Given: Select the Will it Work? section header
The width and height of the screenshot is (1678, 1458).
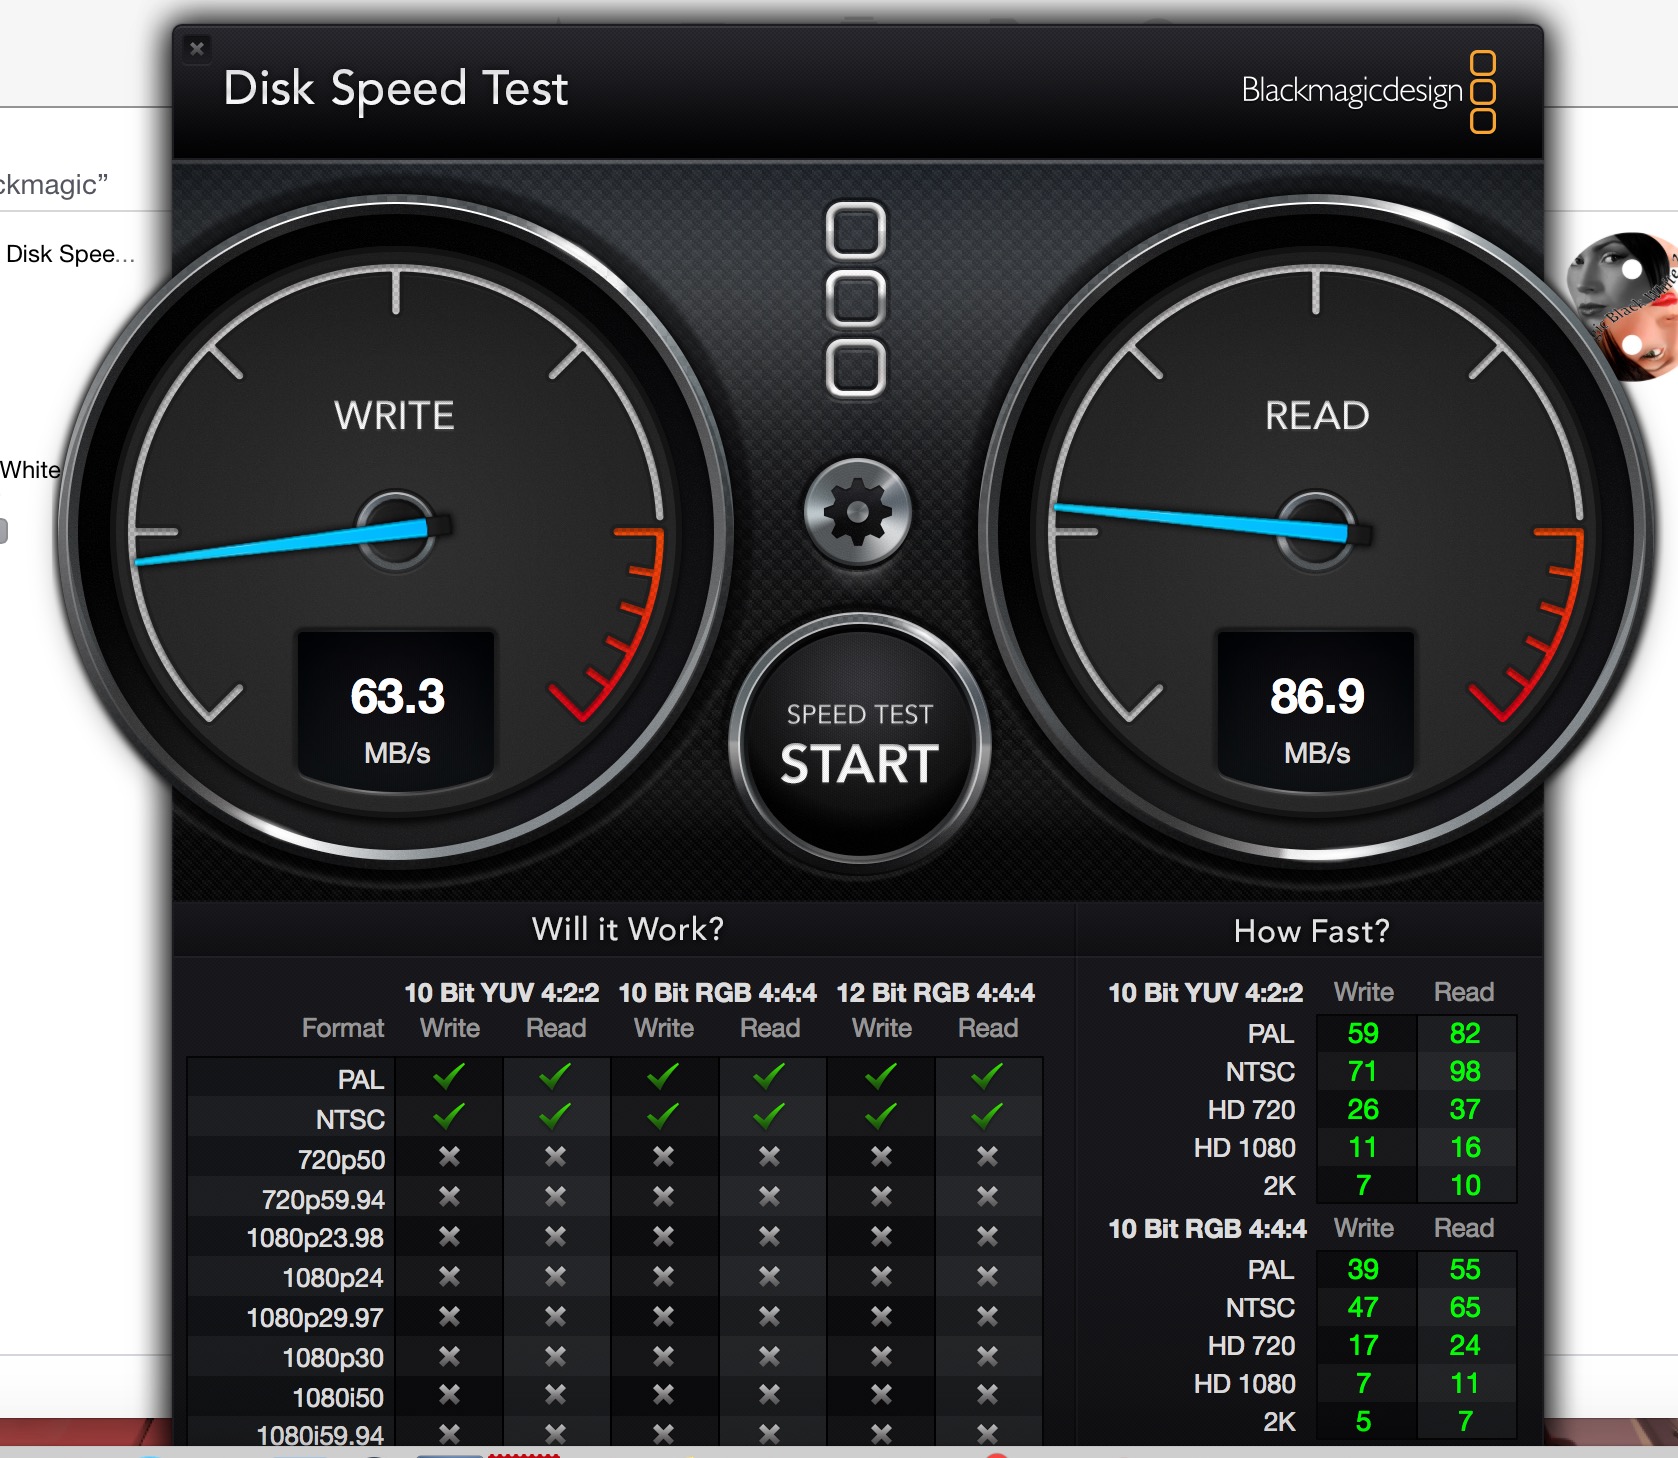Looking at the screenshot, I should (627, 929).
